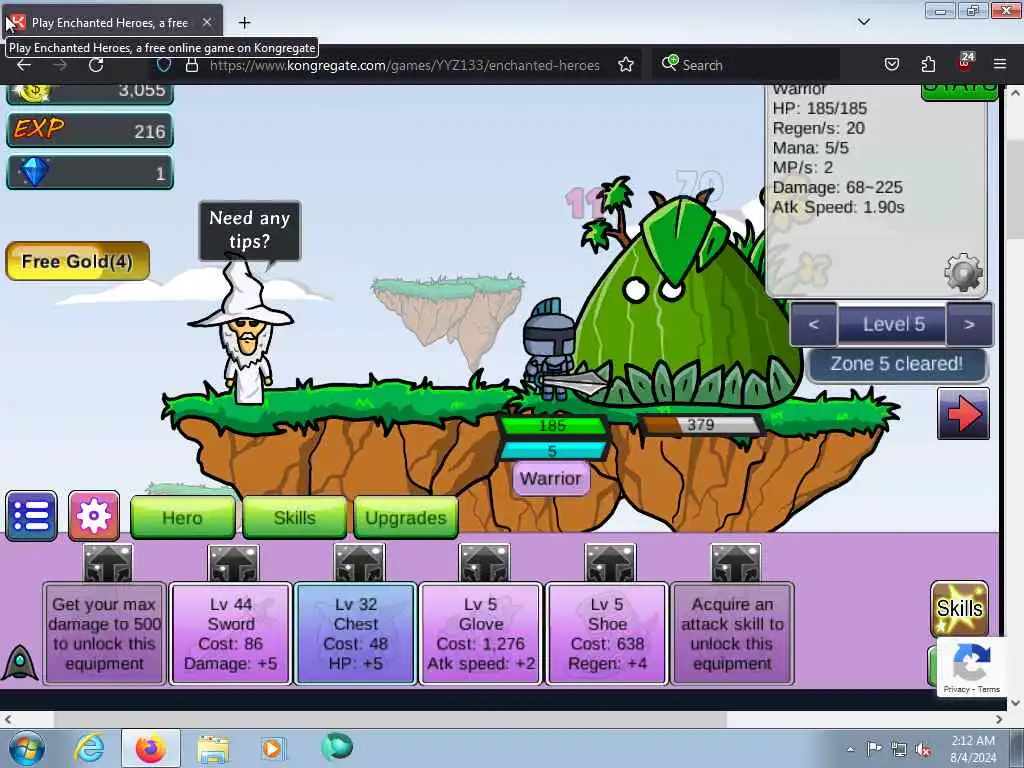
Task: Click arrow above attack skill locked card
Action: [x=736, y=563]
